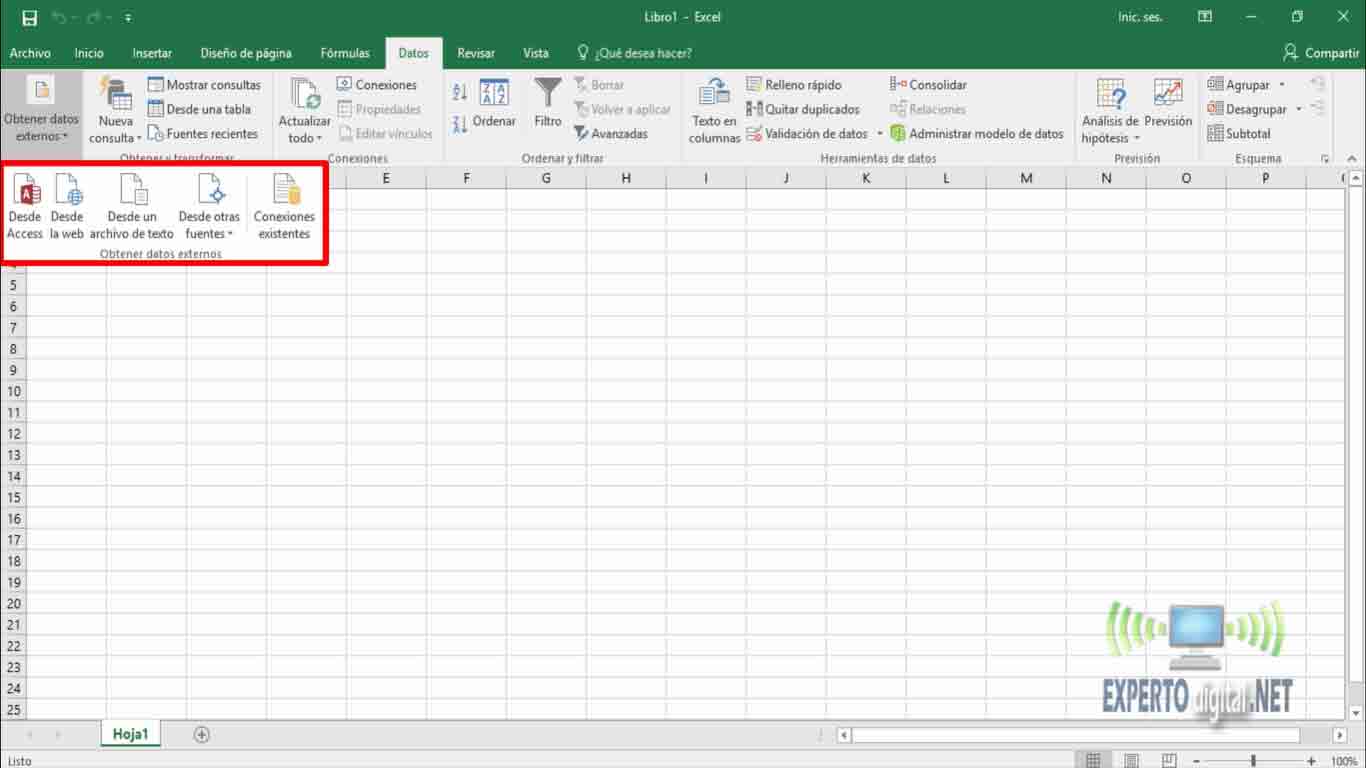Image resolution: width=1366 pixels, height=768 pixels.
Task: Open the Previsión chart icon
Action: 1168,94
